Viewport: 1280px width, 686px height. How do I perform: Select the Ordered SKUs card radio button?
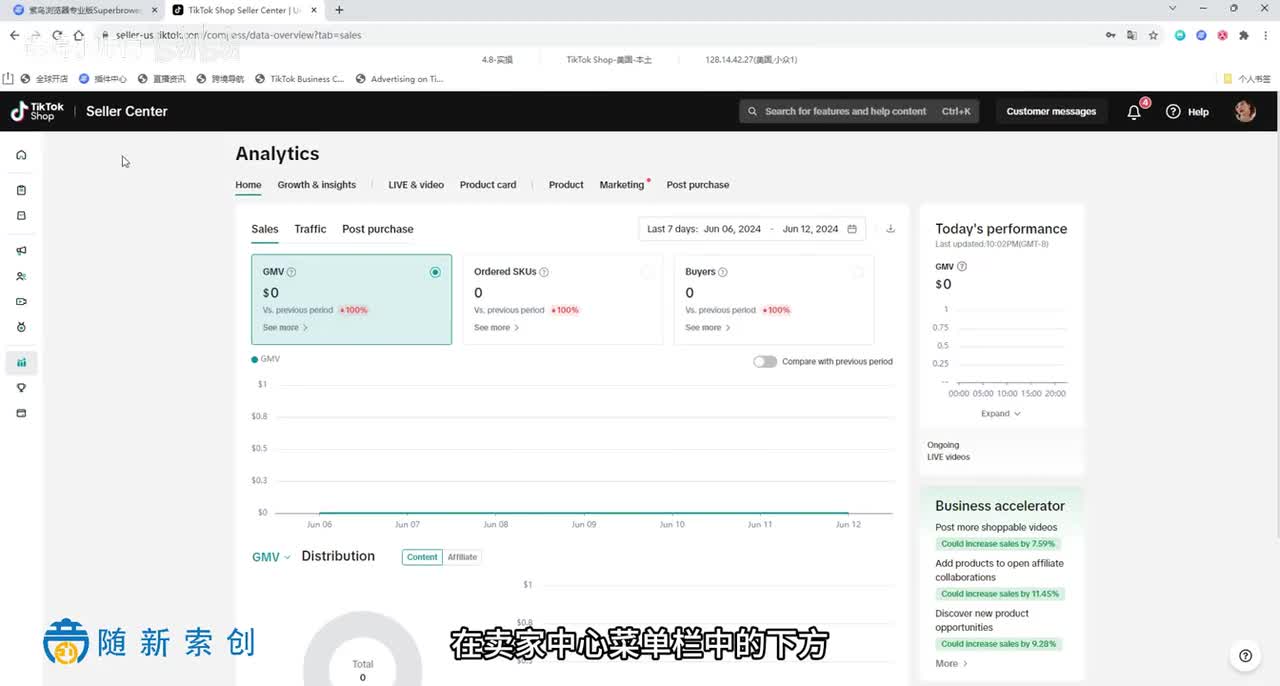[647, 272]
